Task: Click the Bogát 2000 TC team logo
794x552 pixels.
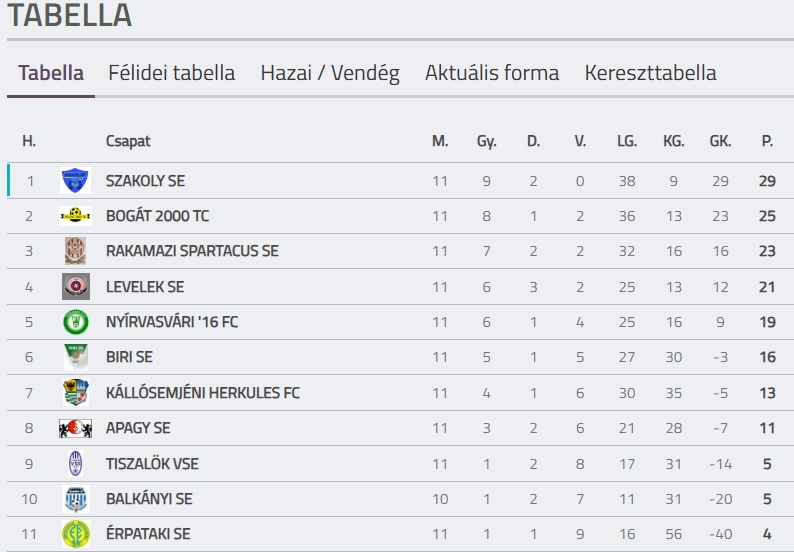Action: coord(75,216)
